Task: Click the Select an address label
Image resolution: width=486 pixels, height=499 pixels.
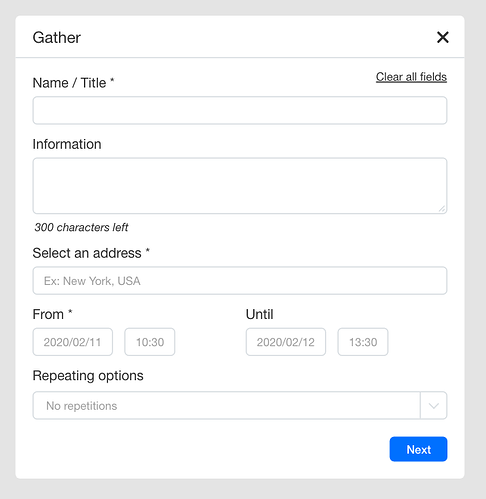Action: click(x=91, y=253)
